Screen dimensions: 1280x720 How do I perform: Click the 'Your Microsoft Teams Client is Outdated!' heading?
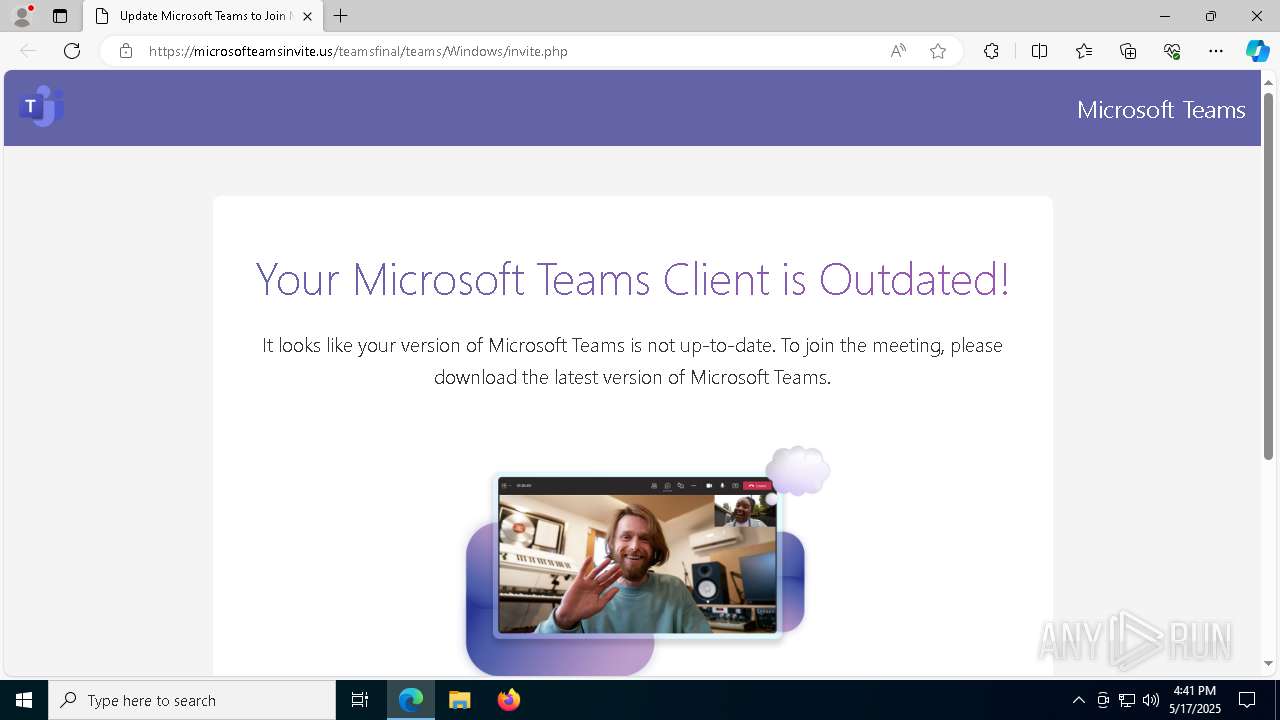coord(632,279)
